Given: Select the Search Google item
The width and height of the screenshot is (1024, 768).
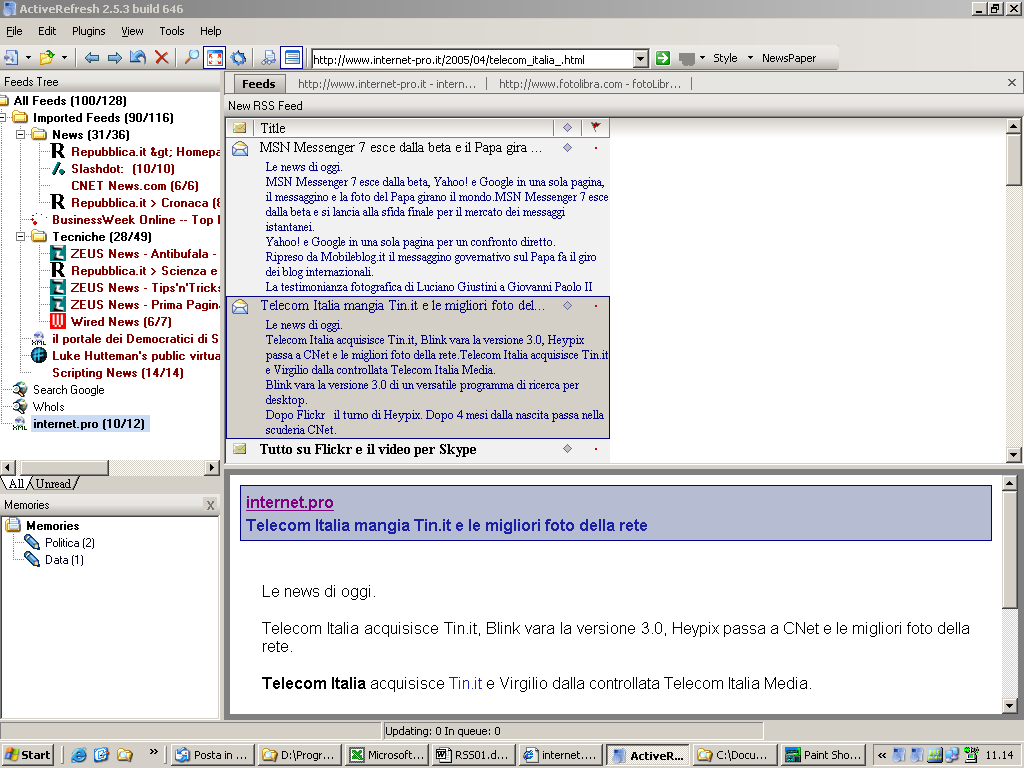Looking at the screenshot, I should pyautogui.click(x=69, y=389).
